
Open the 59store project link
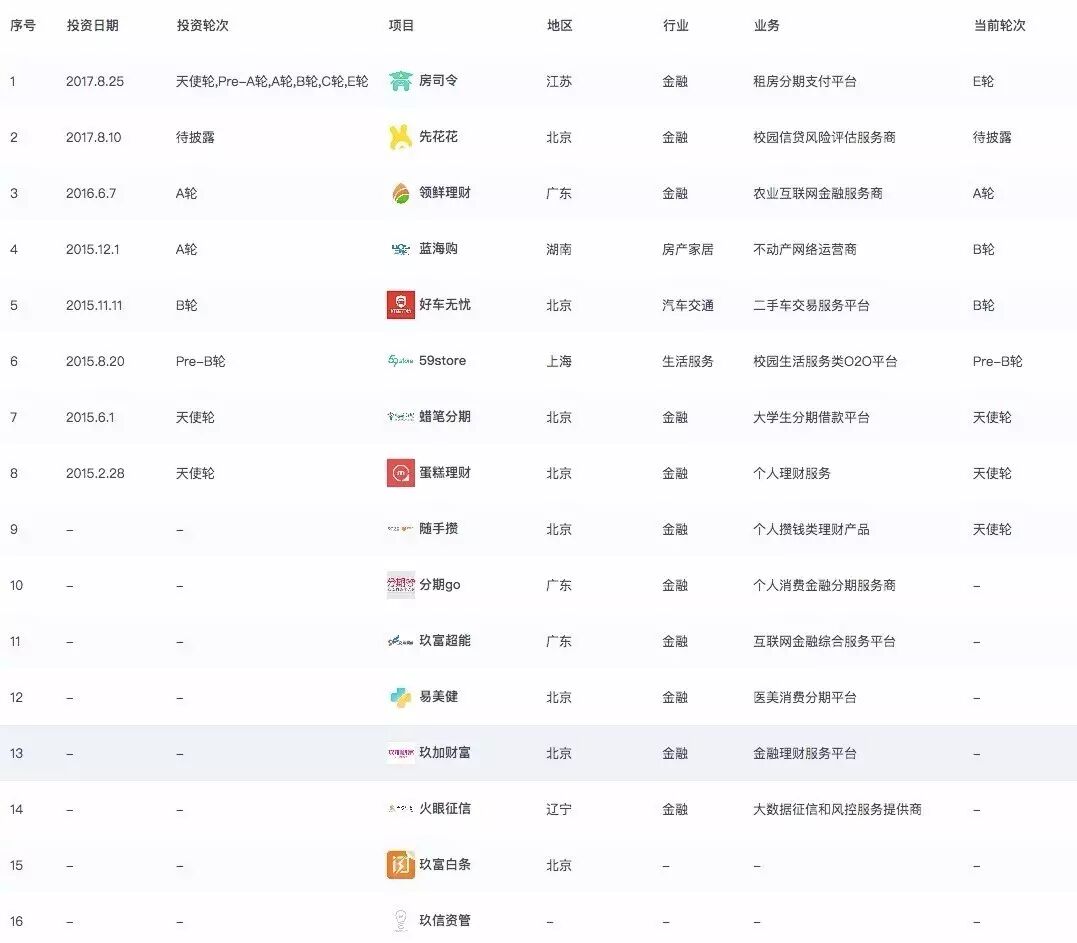(x=442, y=361)
